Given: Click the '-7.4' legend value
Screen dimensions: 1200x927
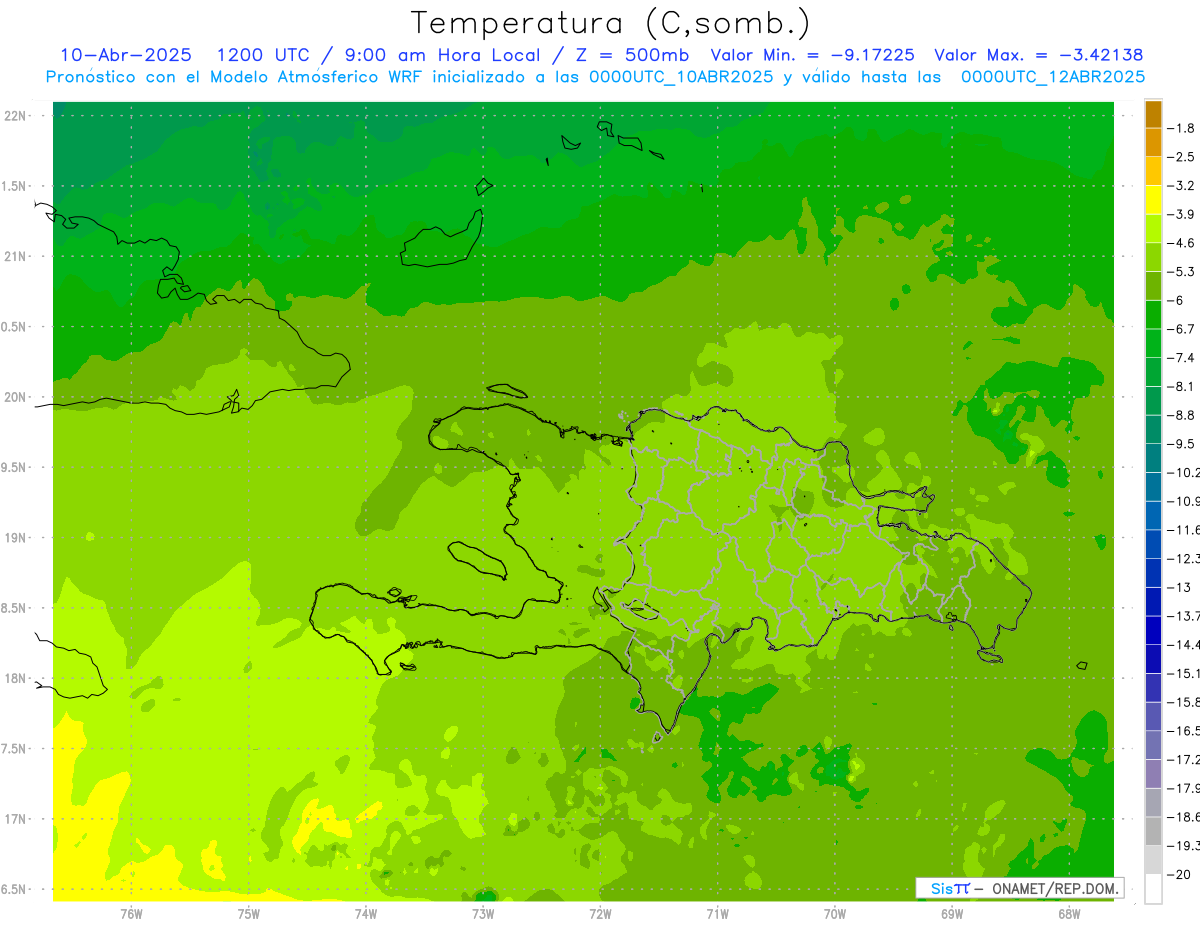Looking at the screenshot, I should [x=1182, y=358].
